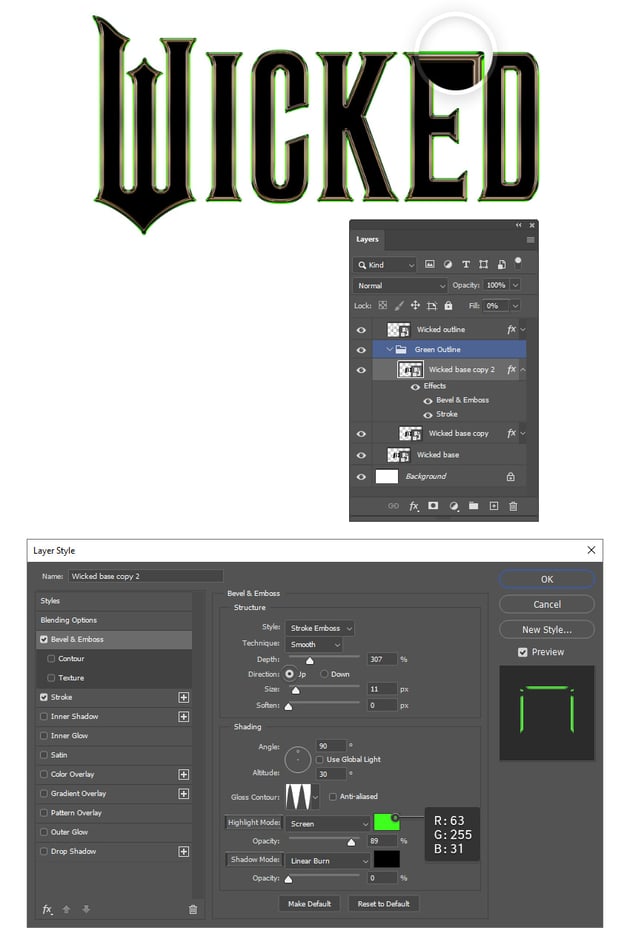Enable the Contour checkbox
This screenshot has width=630, height=945.
pyautogui.click(x=51, y=659)
